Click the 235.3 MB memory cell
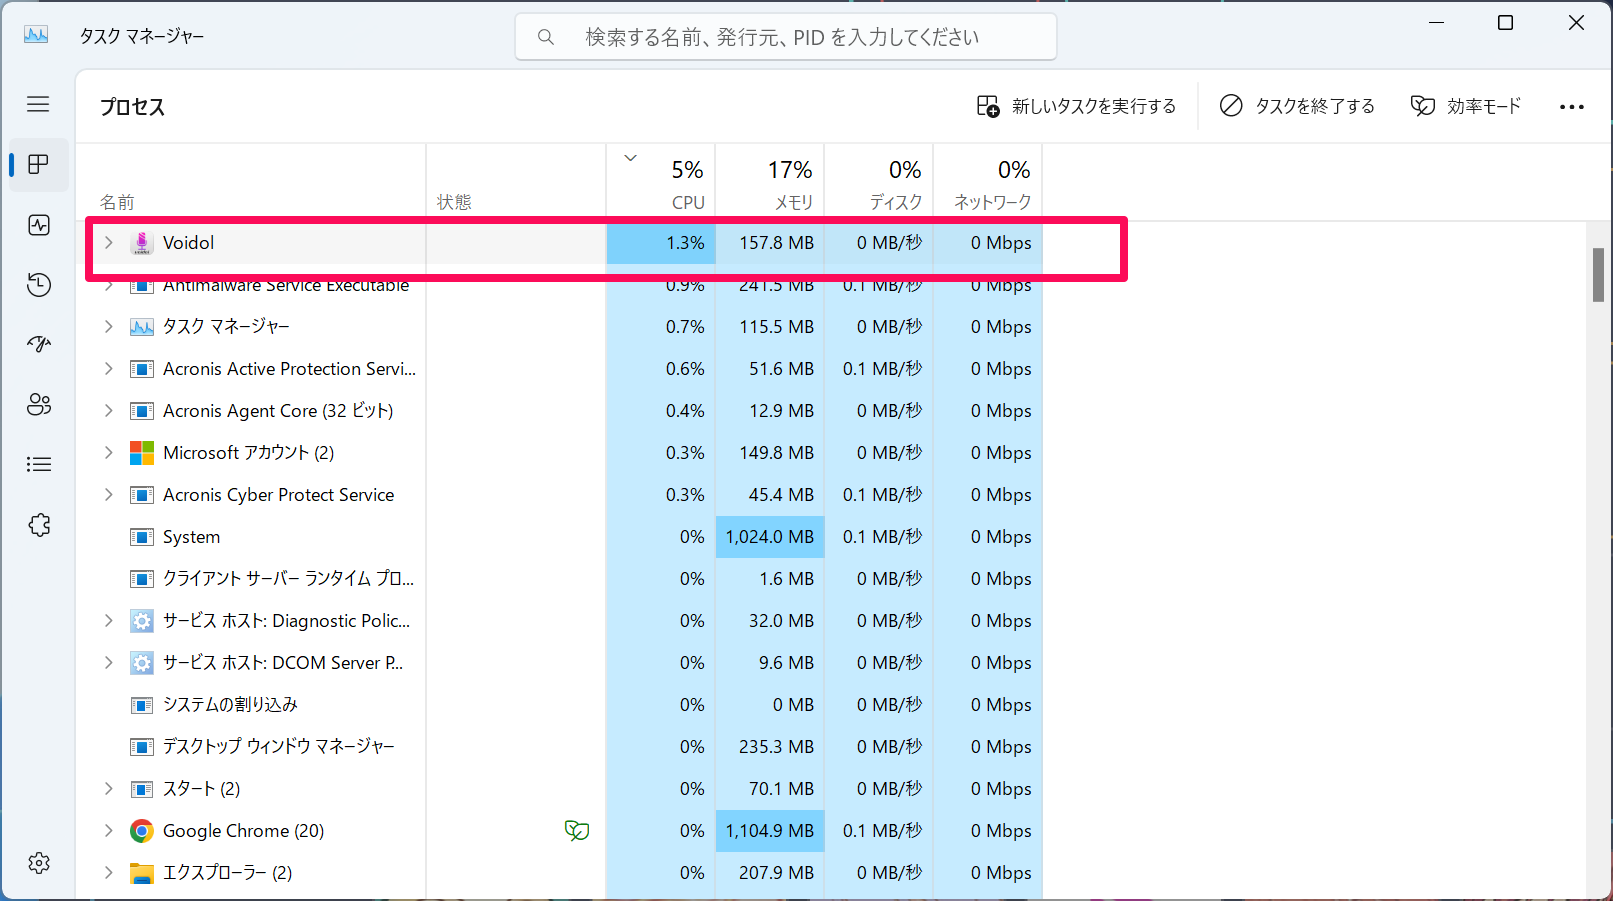 770,747
